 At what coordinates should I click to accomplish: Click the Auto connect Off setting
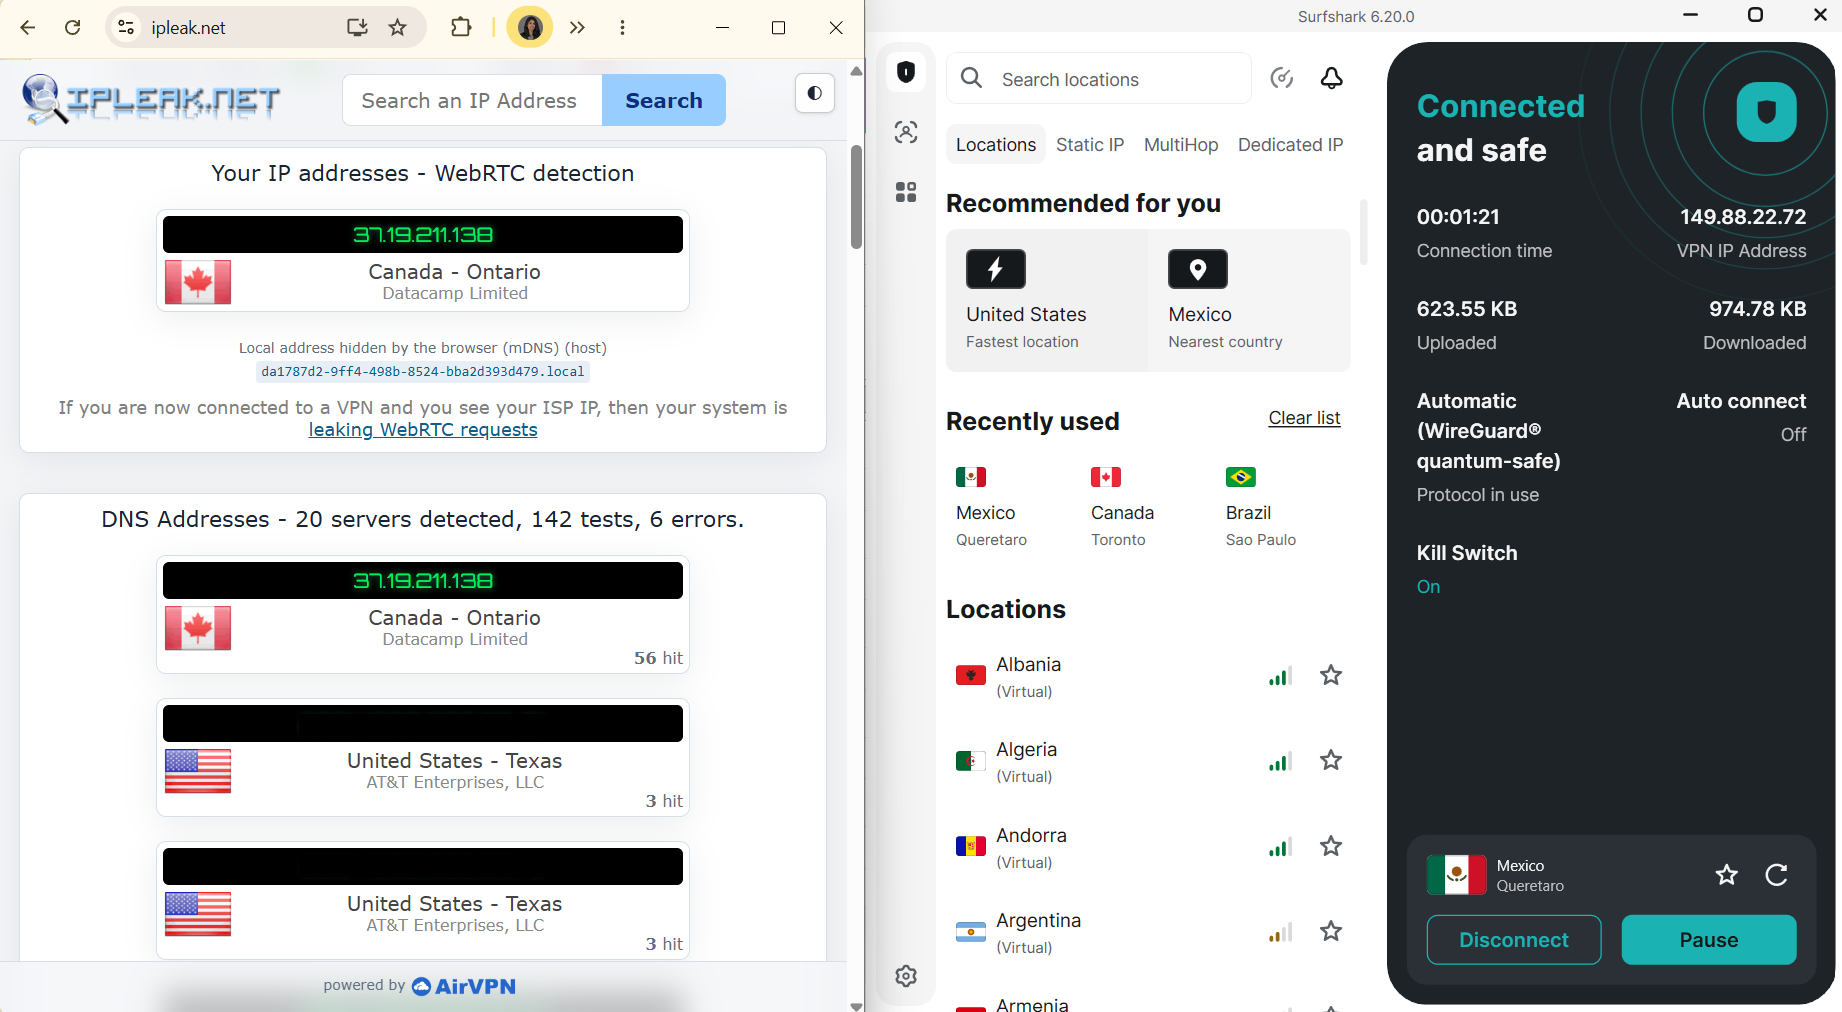(1793, 435)
